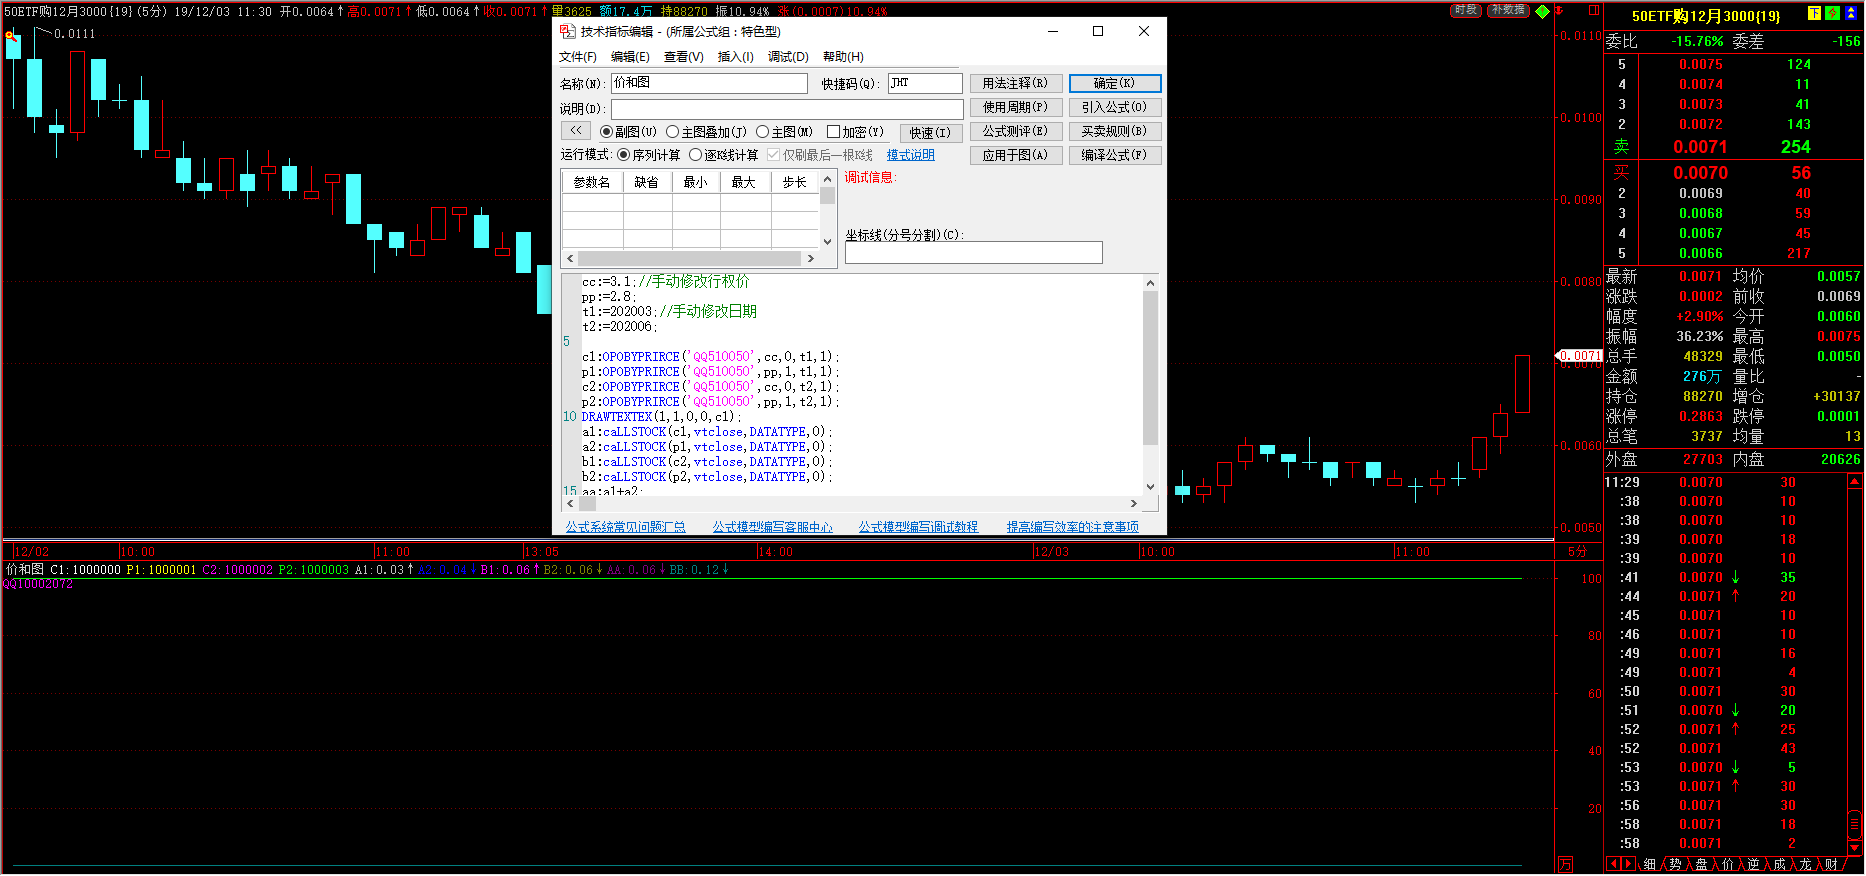Switch to the 盘 tab
Viewport: 1866px width, 876px height.
[1701, 864]
